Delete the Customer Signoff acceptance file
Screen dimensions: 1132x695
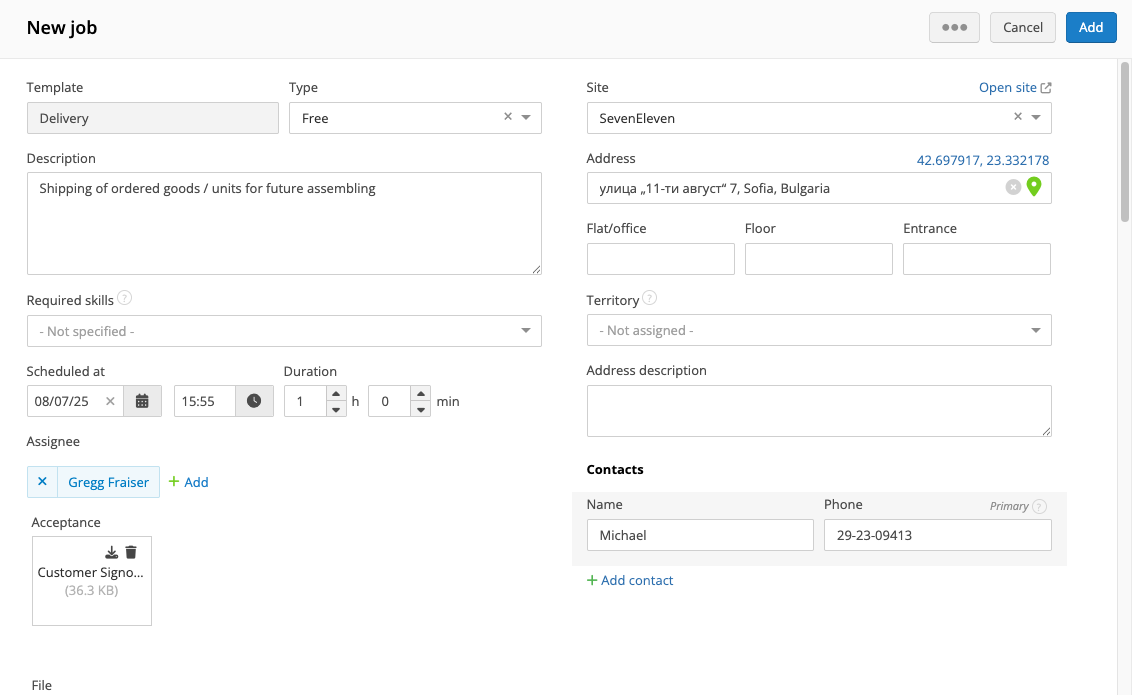131,552
